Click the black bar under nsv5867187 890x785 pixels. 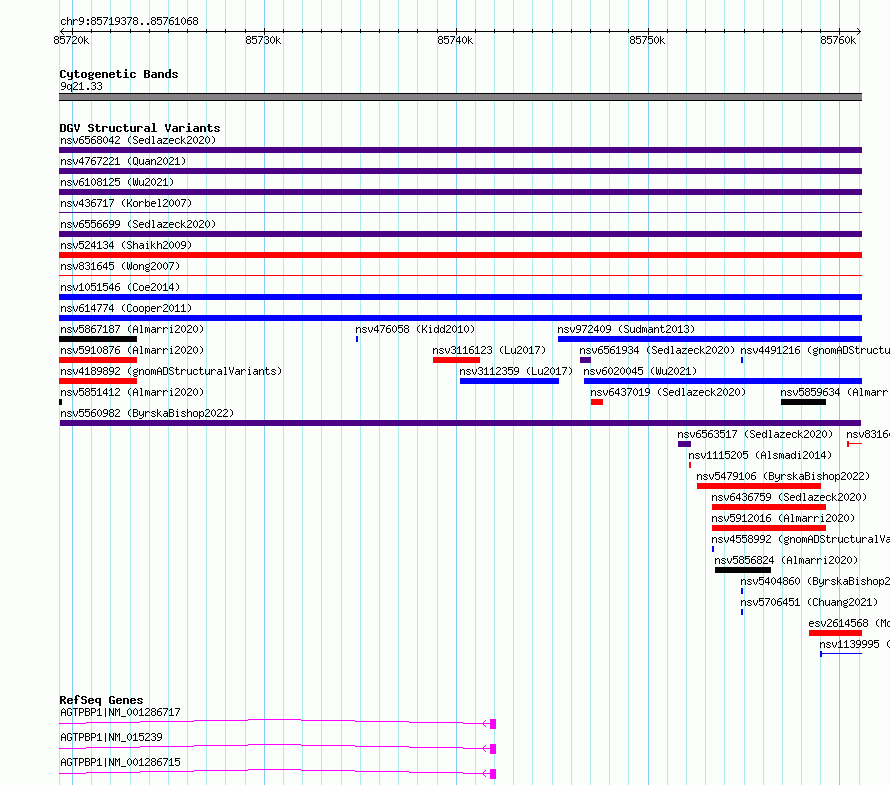coord(98,339)
